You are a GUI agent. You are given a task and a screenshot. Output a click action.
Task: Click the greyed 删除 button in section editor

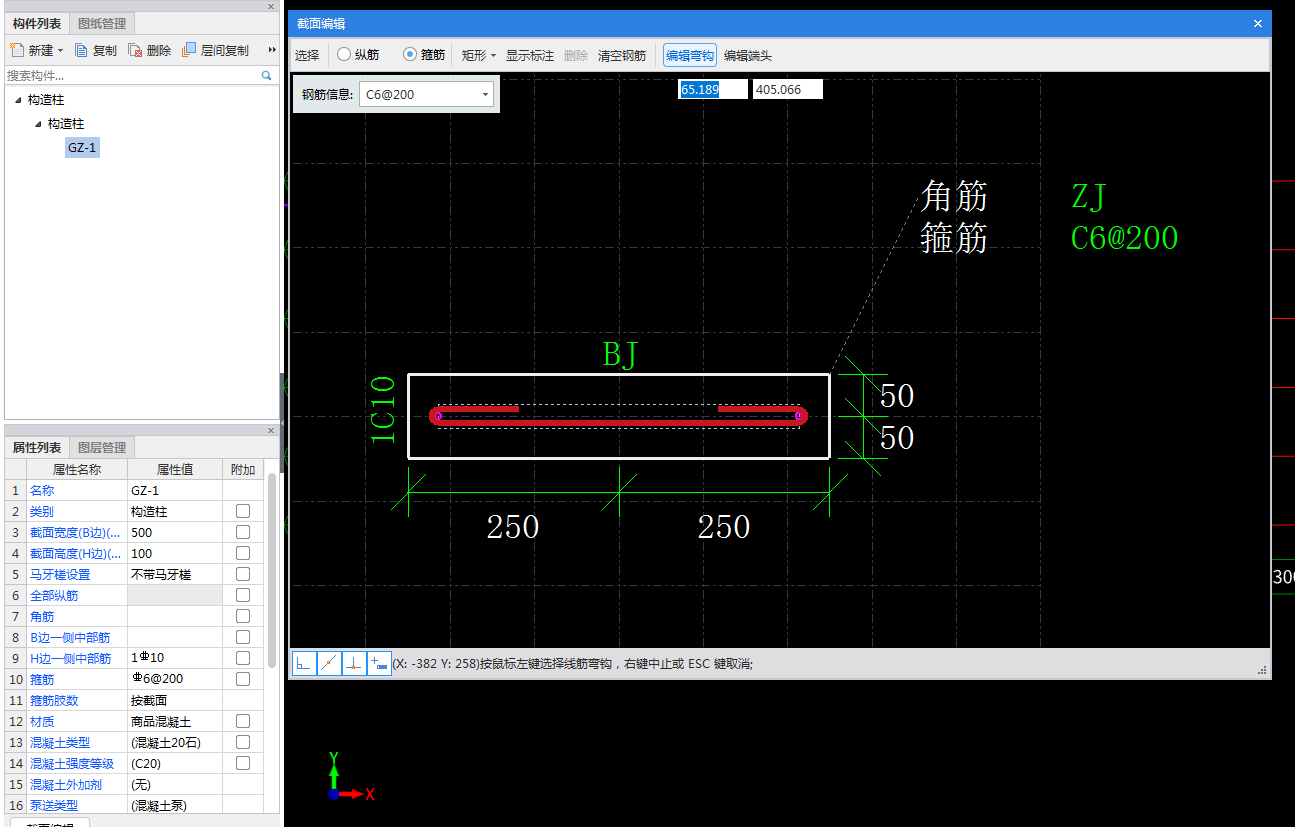tap(576, 56)
